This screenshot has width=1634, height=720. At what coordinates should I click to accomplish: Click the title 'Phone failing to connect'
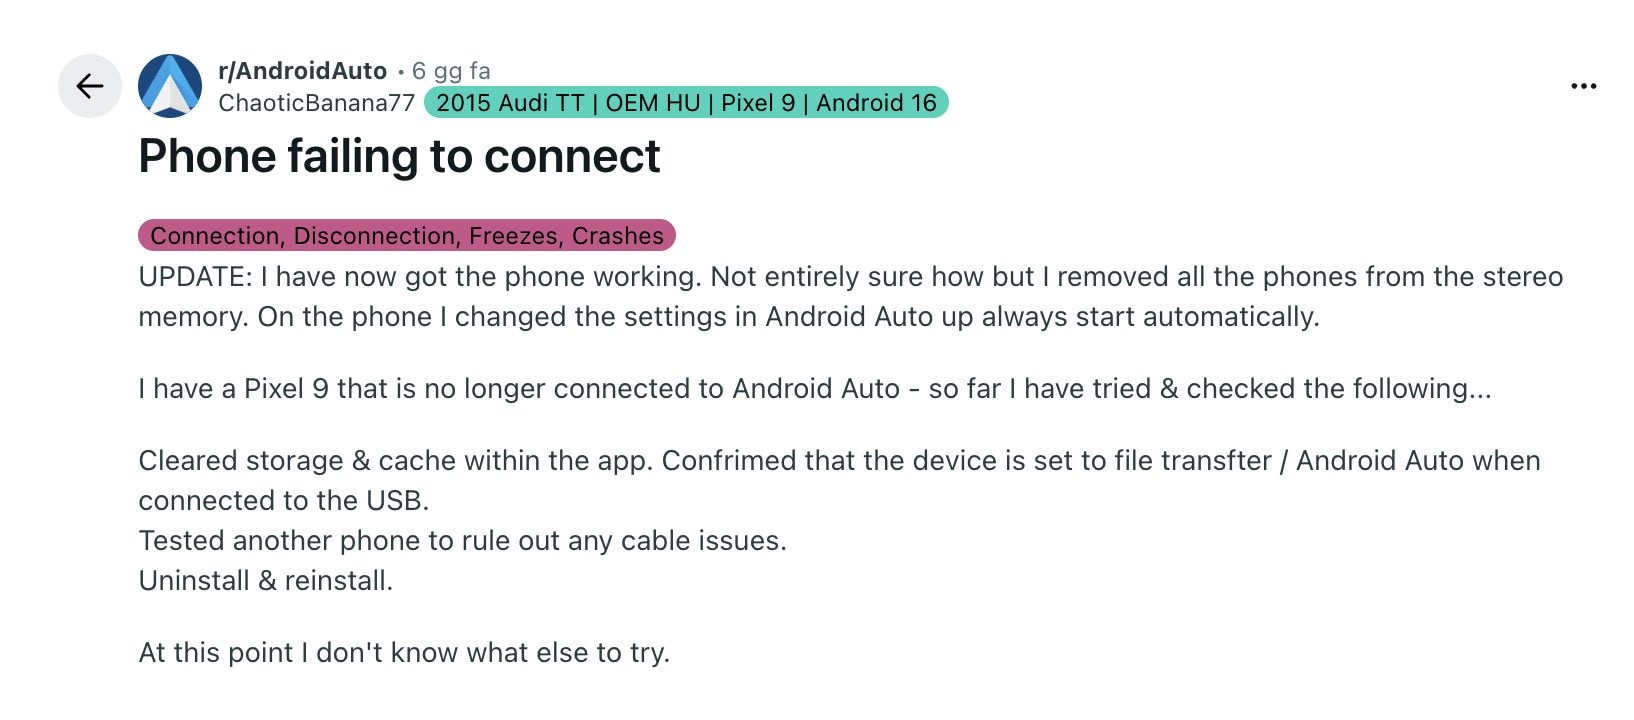click(398, 156)
